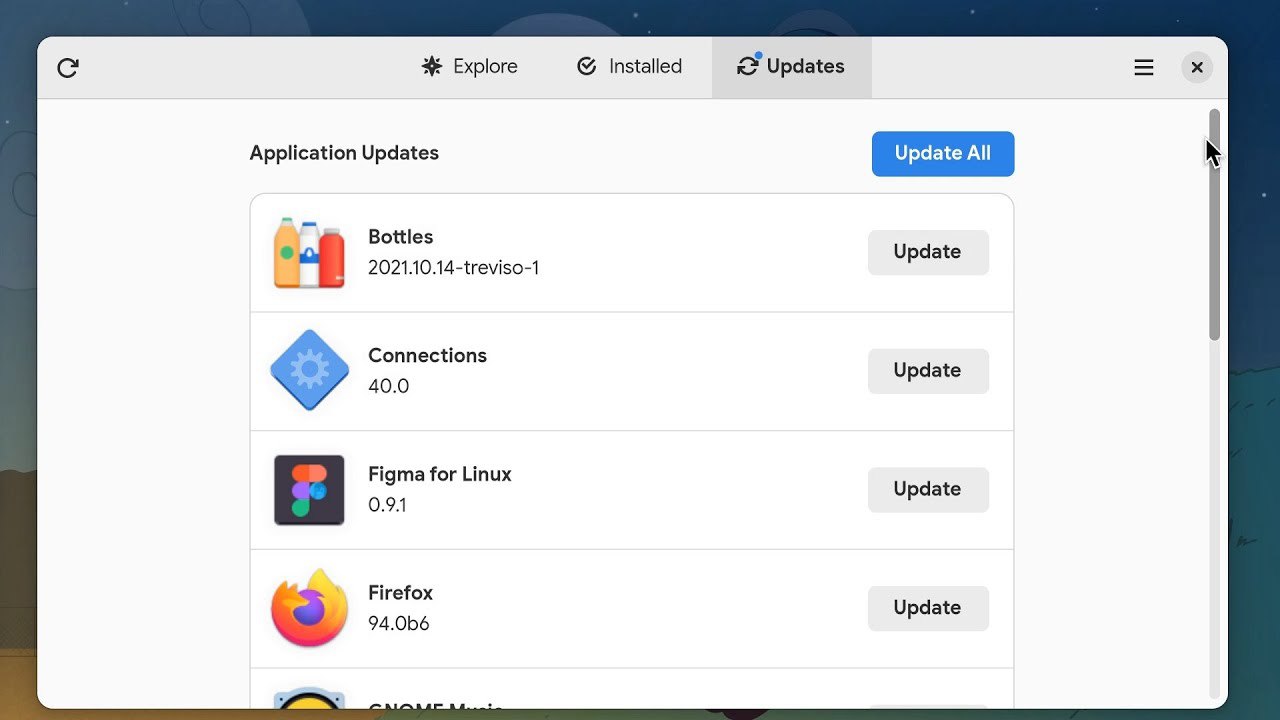The width and height of the screenshot is (1280, 720).
Task: Close the software window
Action: coord(1197,67)
